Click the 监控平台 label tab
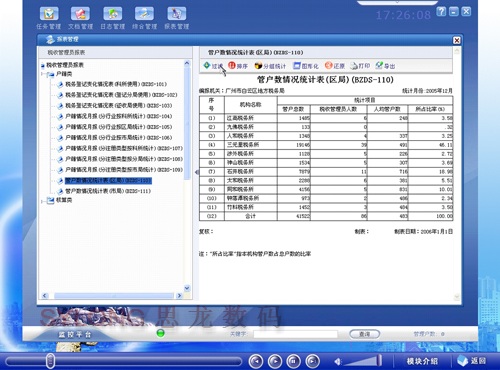 75,335
